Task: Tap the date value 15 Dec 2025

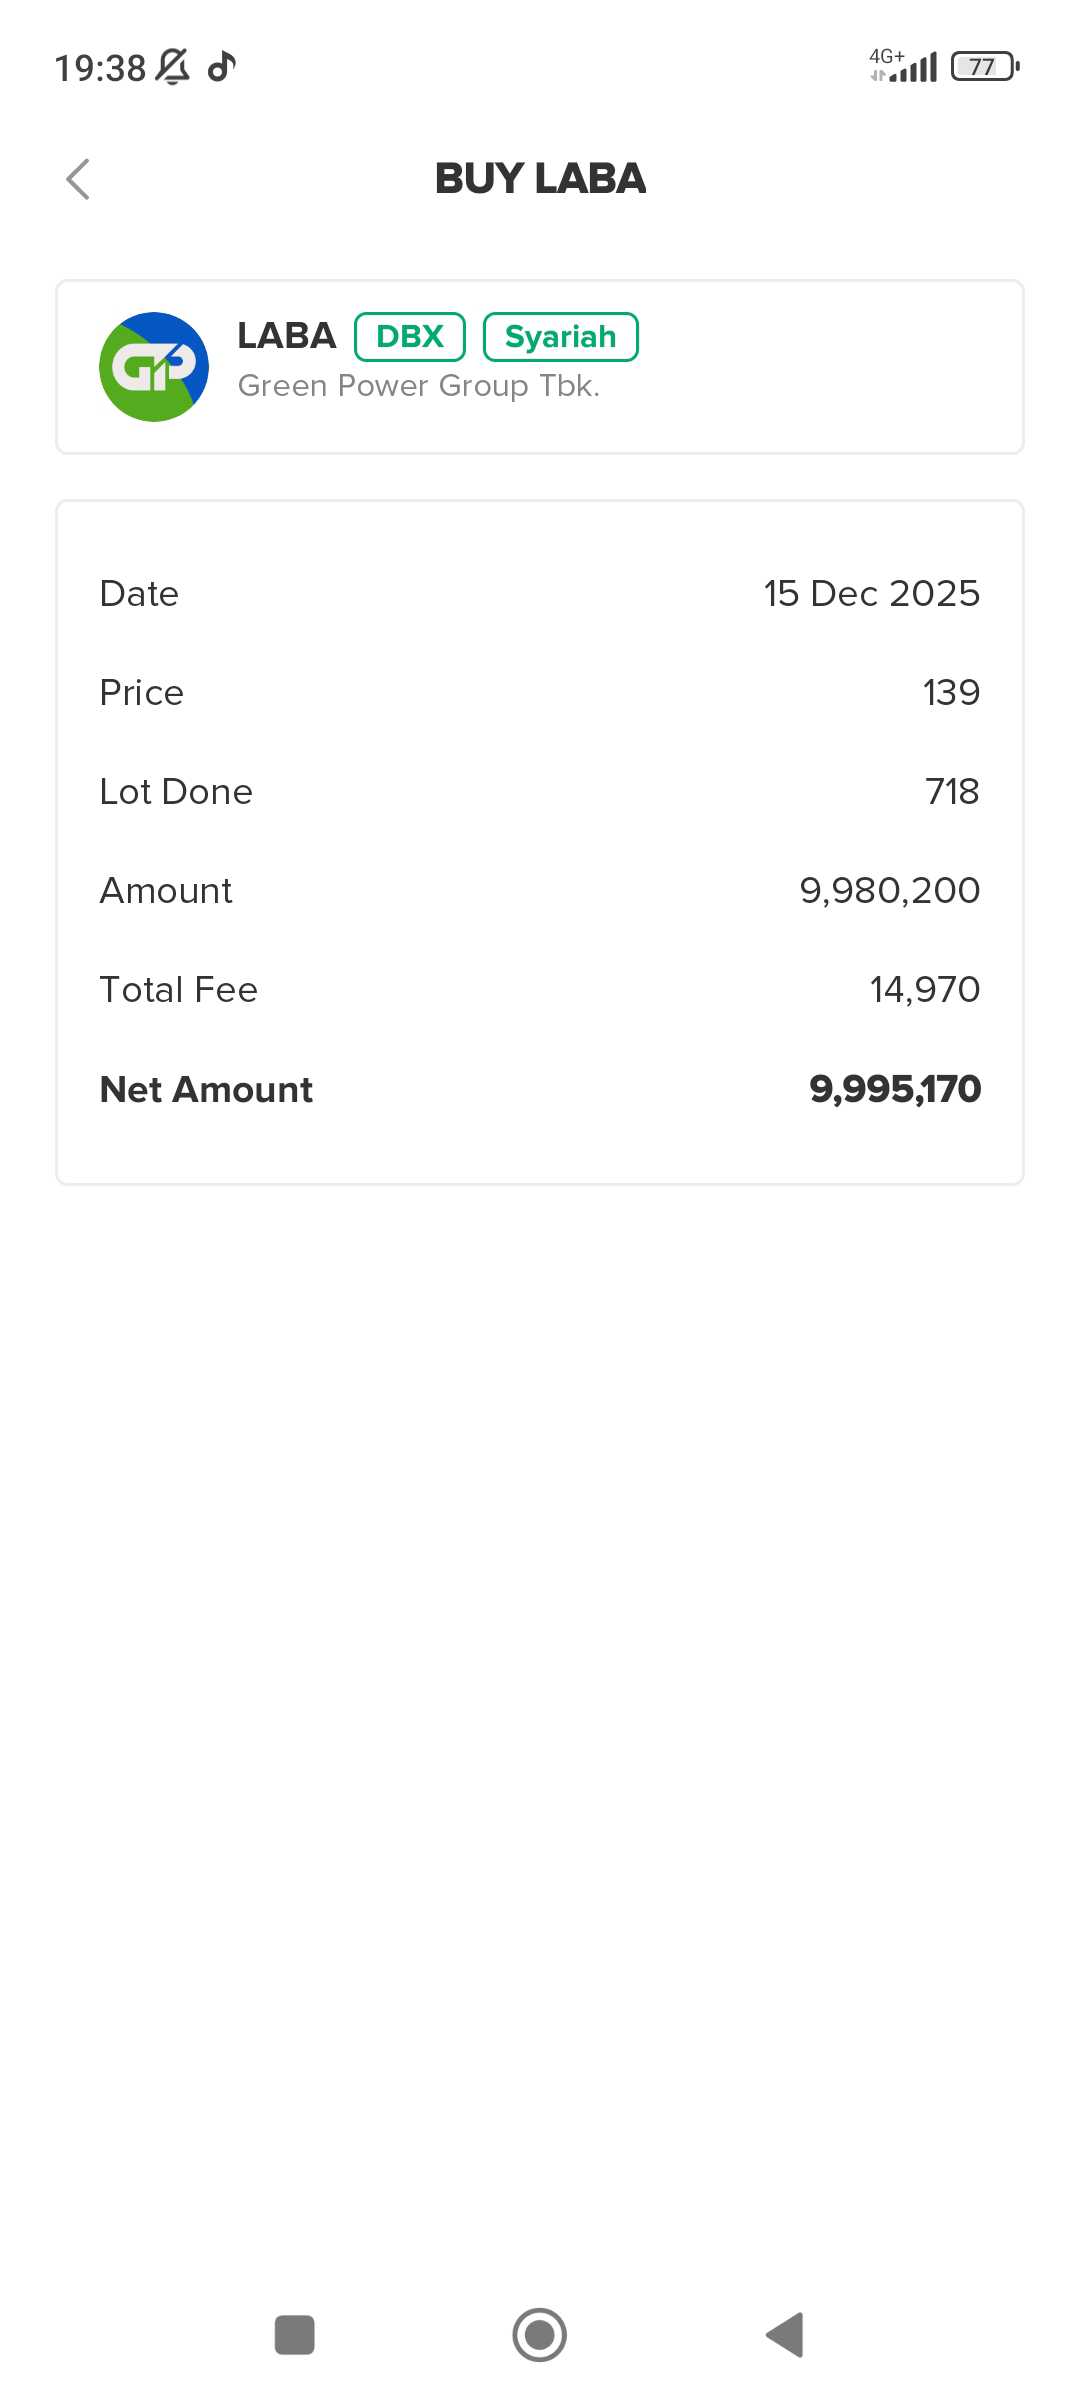Action: [871, 593]
